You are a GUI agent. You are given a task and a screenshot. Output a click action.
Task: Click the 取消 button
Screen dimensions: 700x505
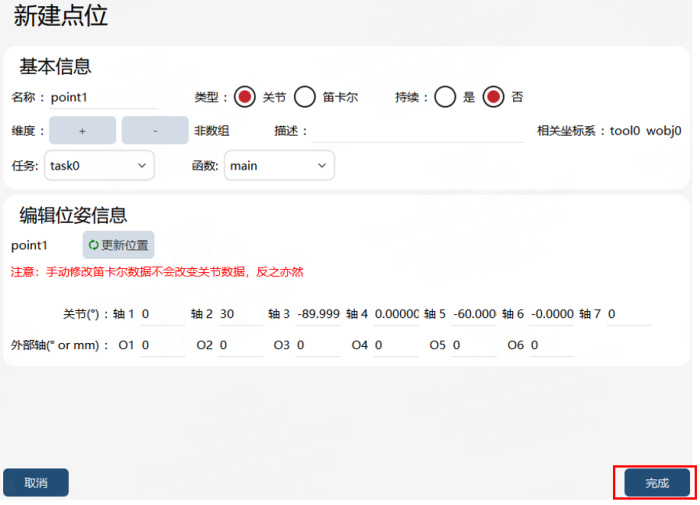click(36, 482)
